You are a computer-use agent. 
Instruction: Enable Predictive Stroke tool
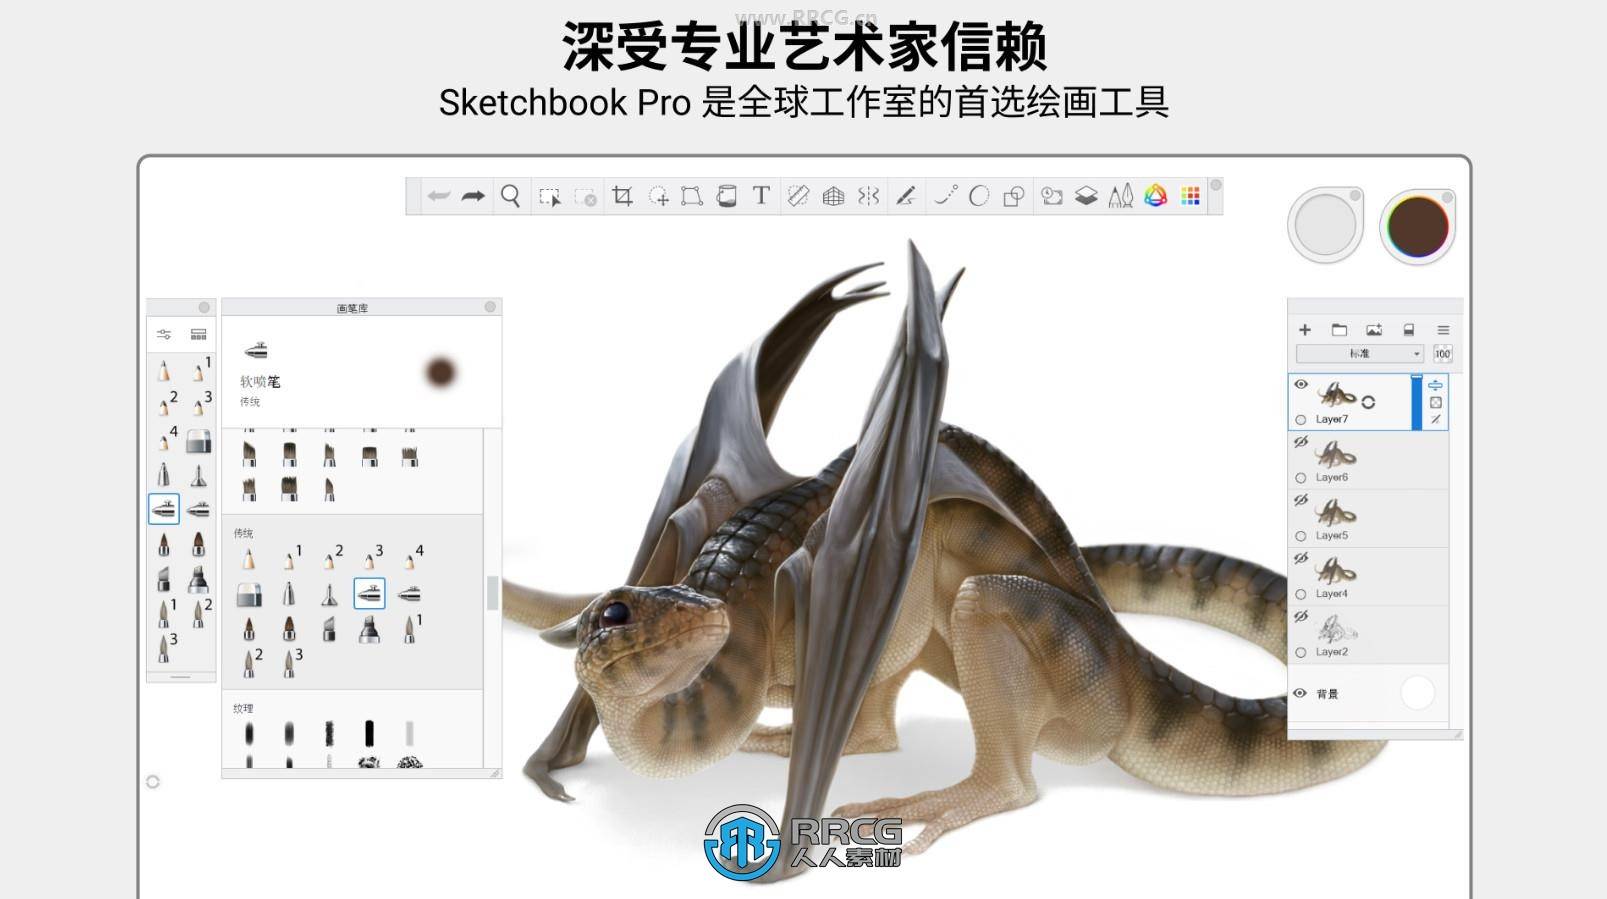pos(945,196)
